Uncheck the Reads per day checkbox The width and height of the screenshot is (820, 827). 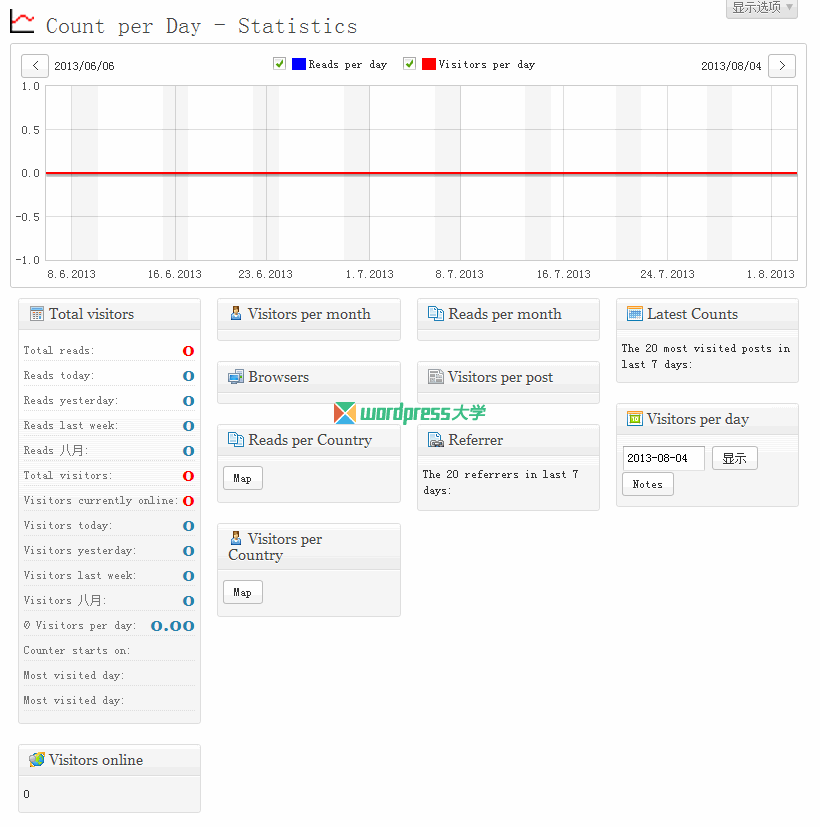coord(280,63)
